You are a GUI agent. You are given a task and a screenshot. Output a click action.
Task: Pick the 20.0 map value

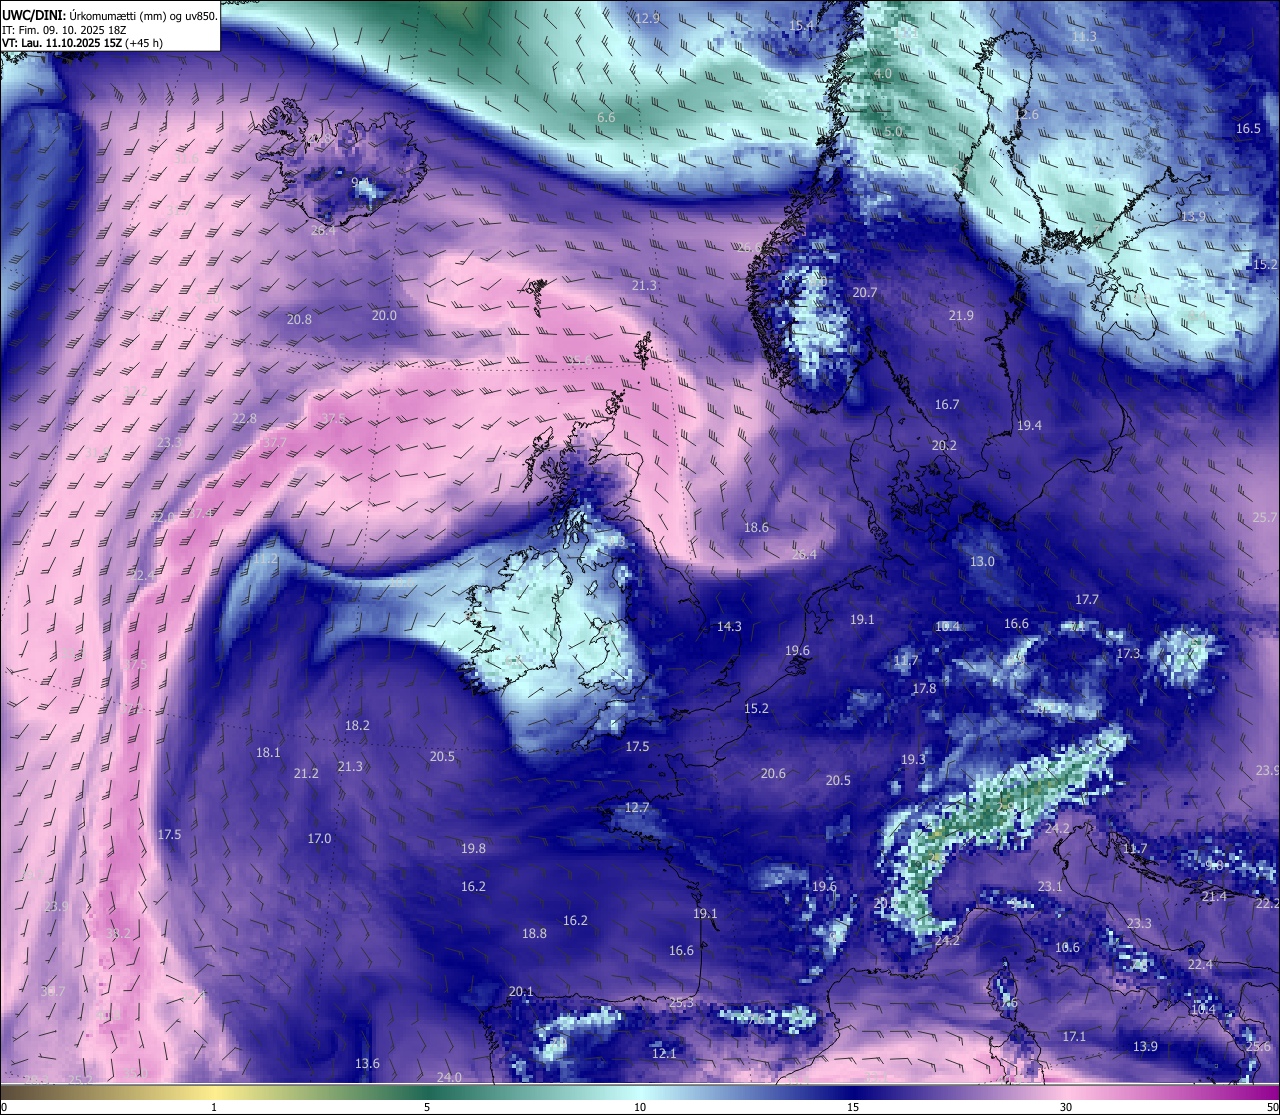pyautogui.click(x=384, y=315)
